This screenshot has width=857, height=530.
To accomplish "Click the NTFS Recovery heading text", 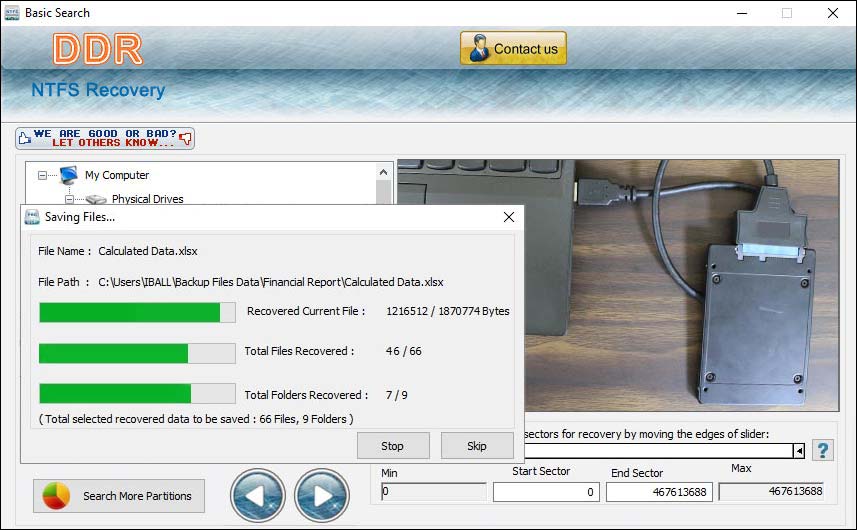I will click(x=98, y=90).
